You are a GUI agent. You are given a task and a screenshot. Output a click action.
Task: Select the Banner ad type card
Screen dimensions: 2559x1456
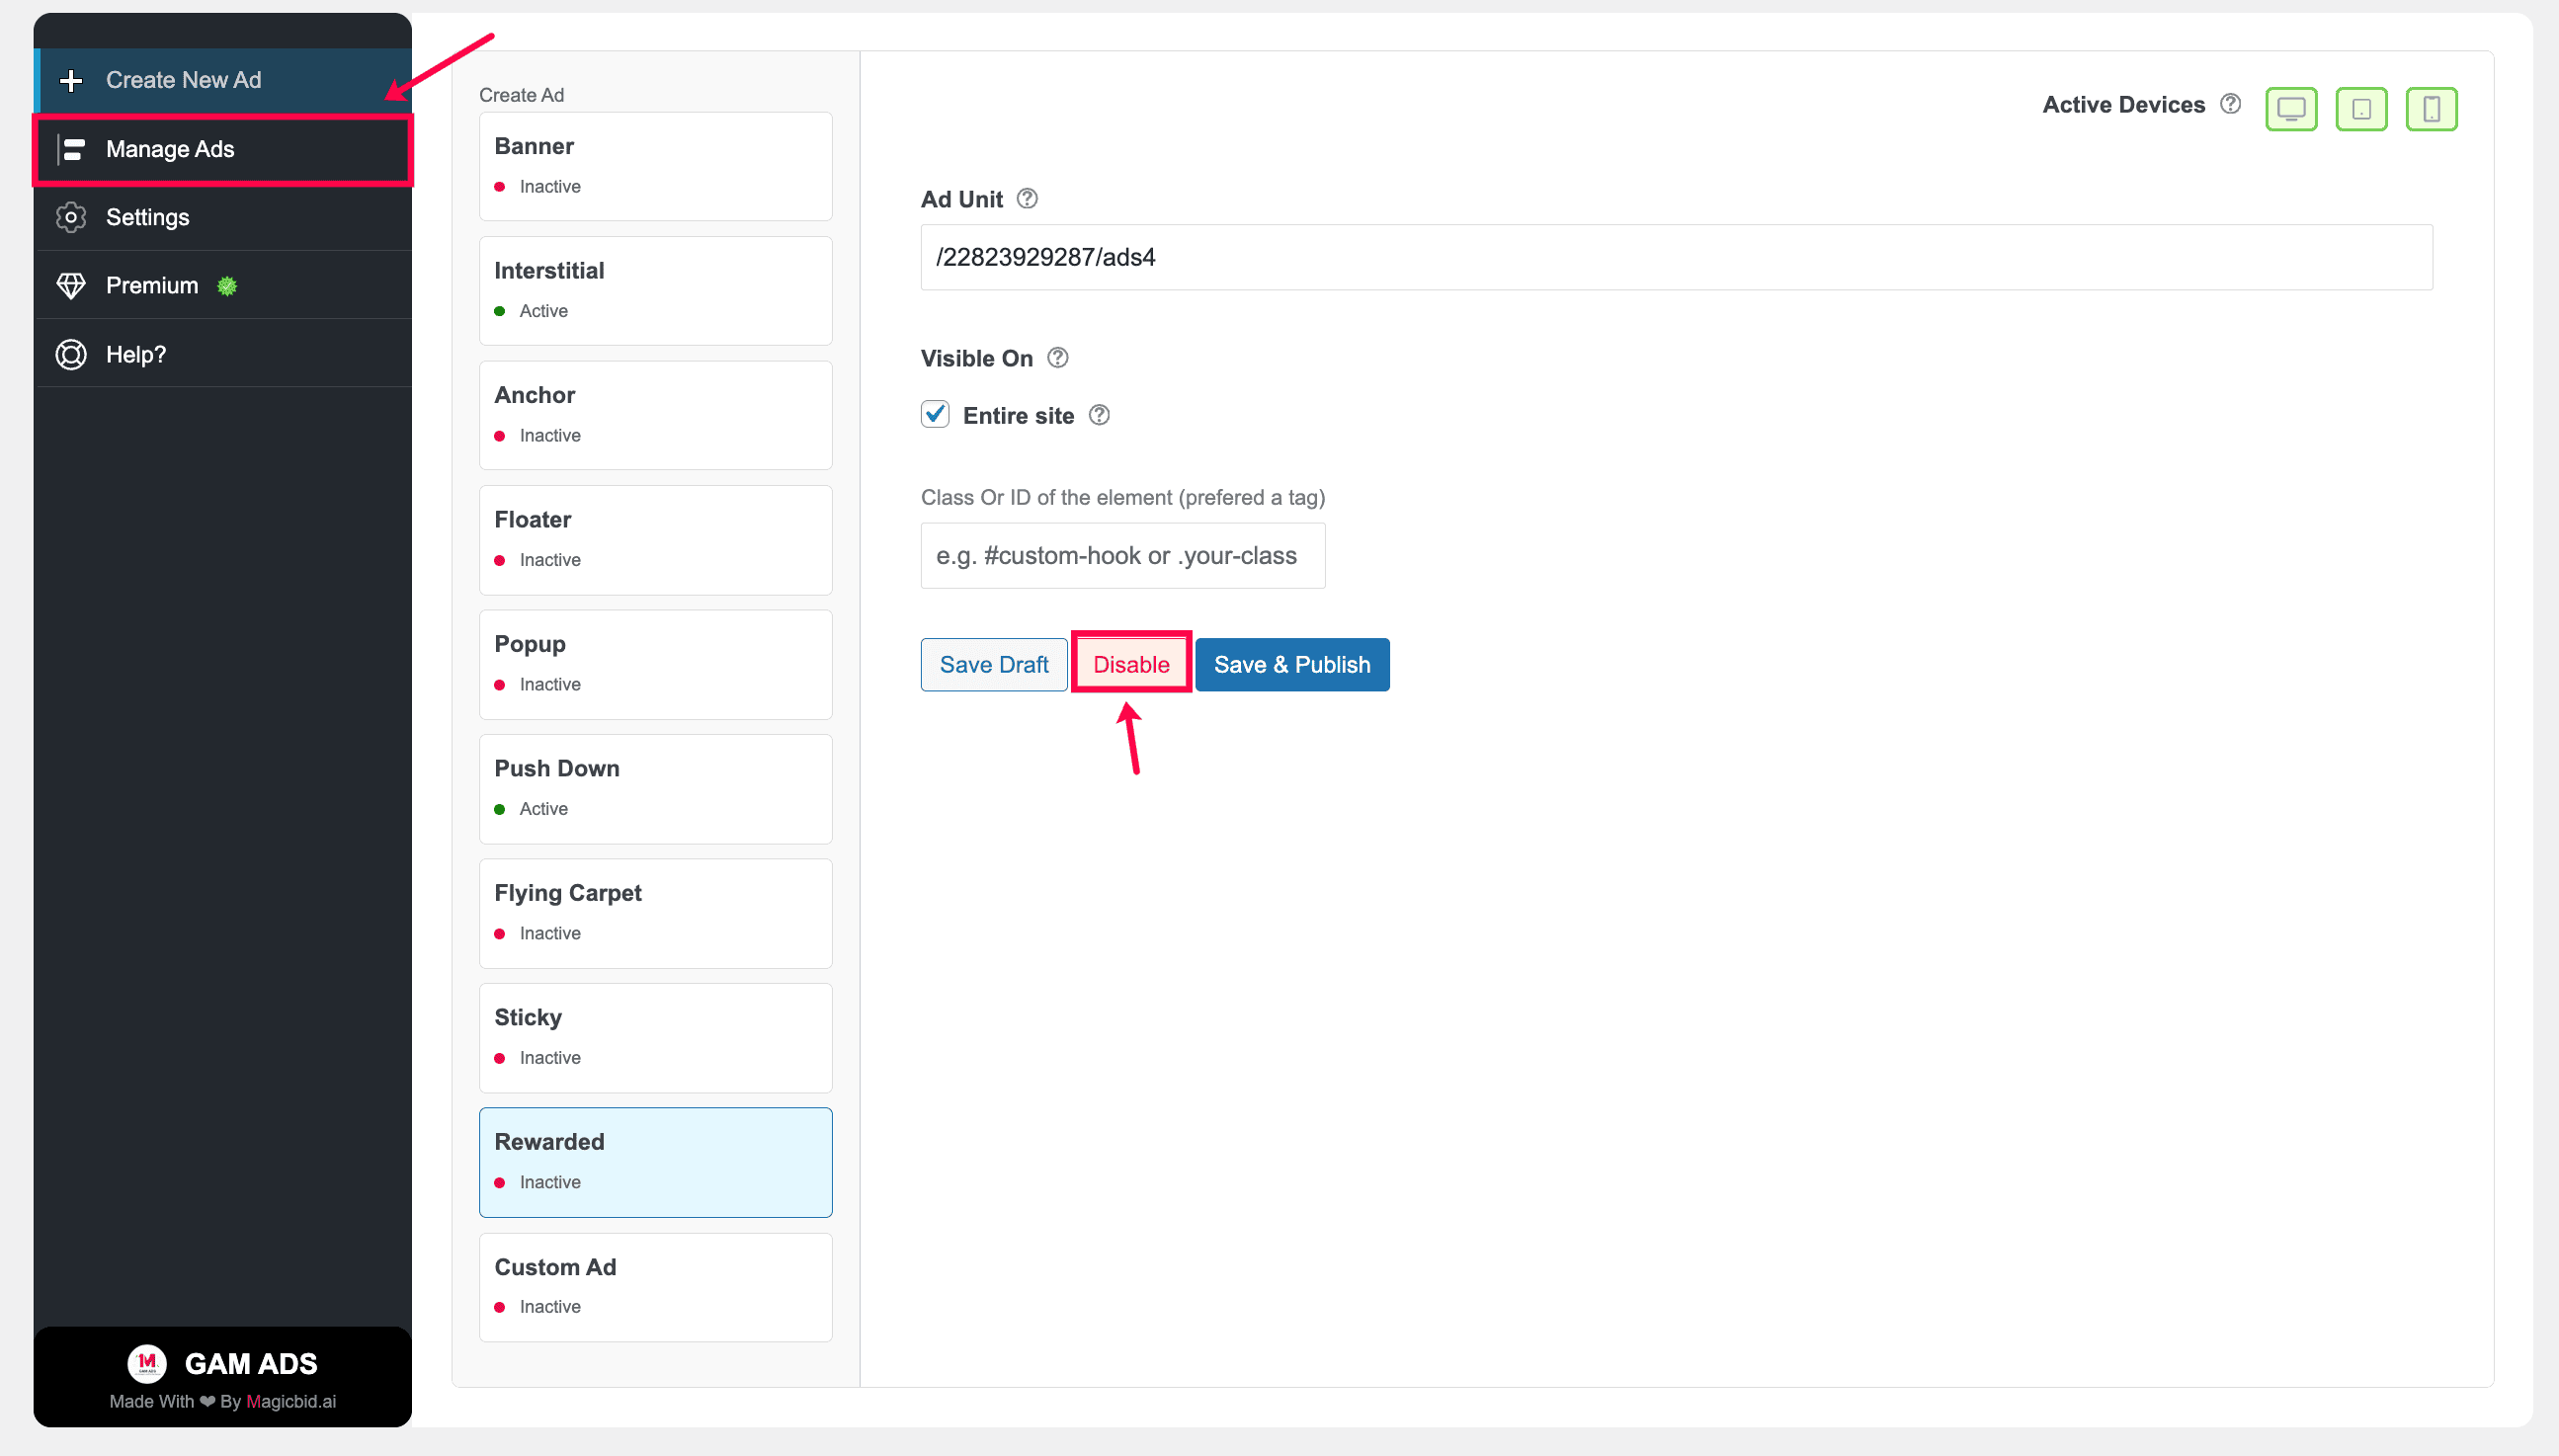coord(655,166)
